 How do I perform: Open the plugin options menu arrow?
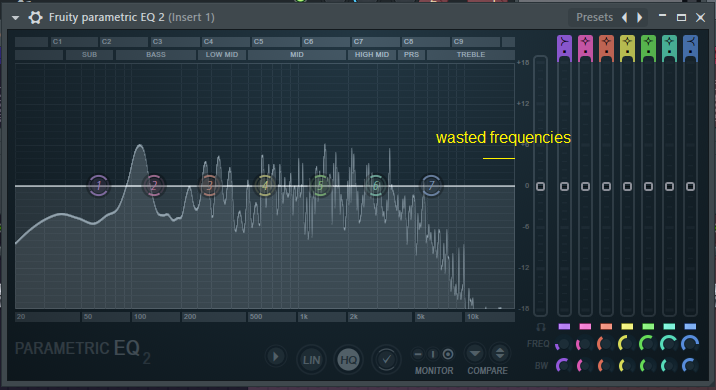(16, 18)
